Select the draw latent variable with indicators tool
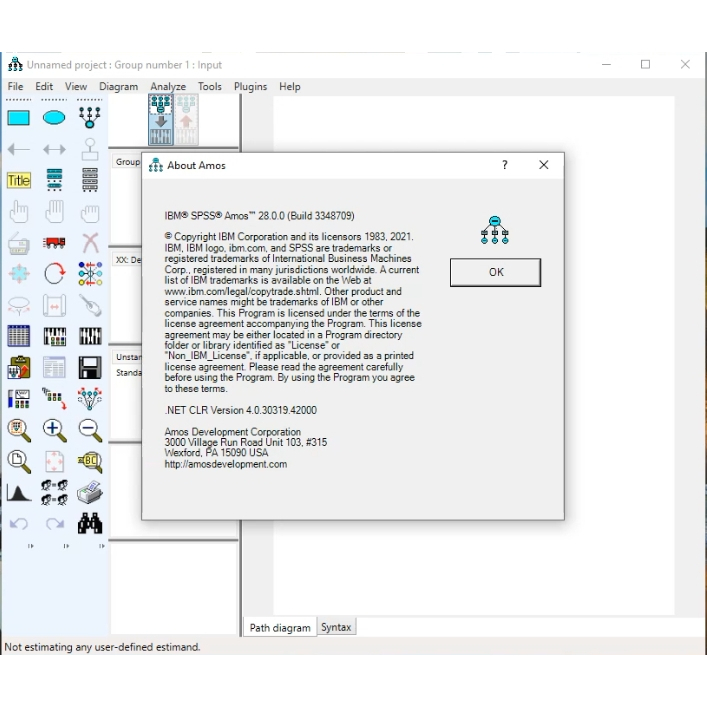This screenshot has height=707, width=707. tap(90, 118)
